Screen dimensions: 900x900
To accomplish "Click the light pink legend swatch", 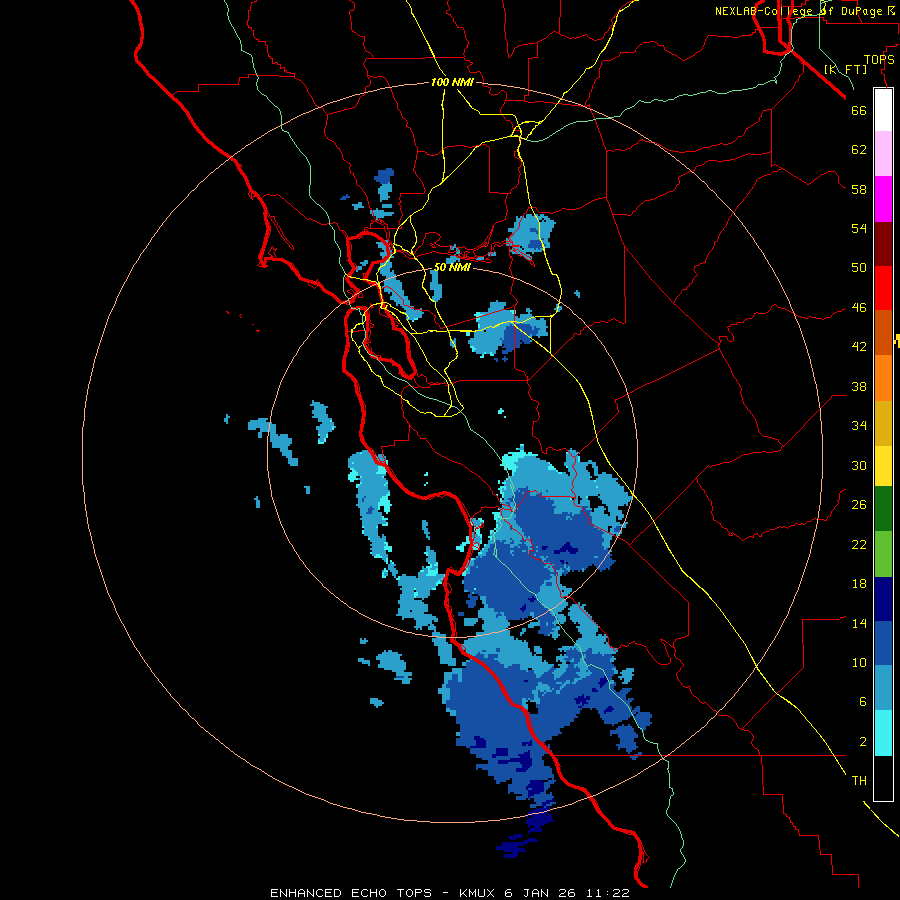I will point(883,154).
